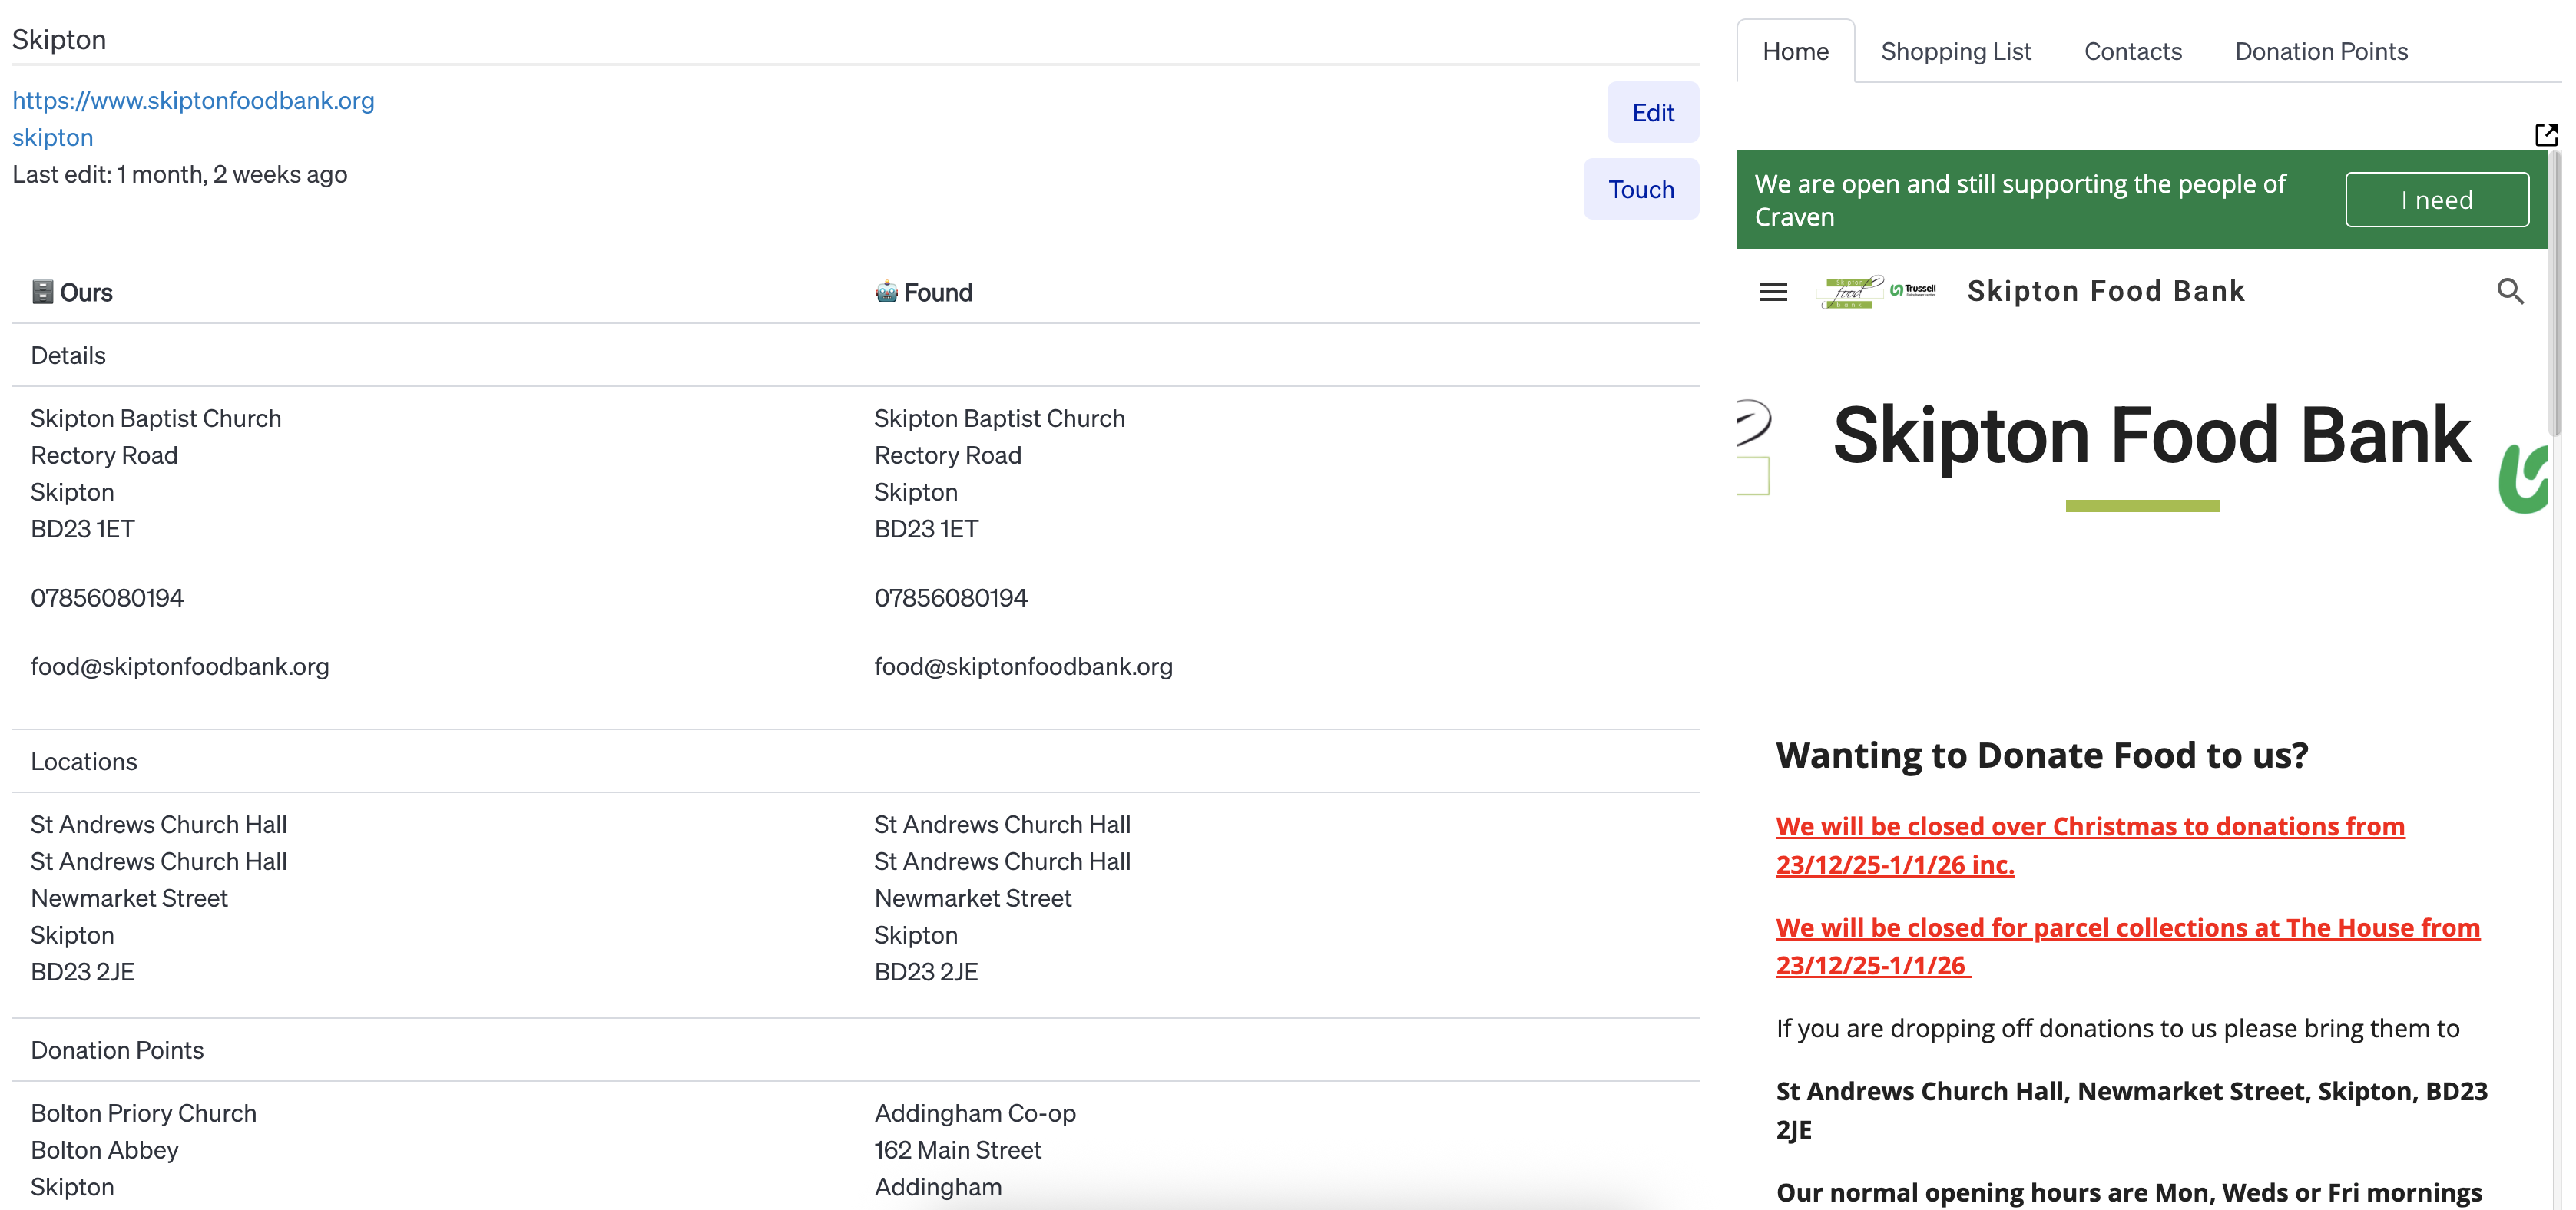Select the Donation Points tab
The image size is (2576, 1210).
2322,51
